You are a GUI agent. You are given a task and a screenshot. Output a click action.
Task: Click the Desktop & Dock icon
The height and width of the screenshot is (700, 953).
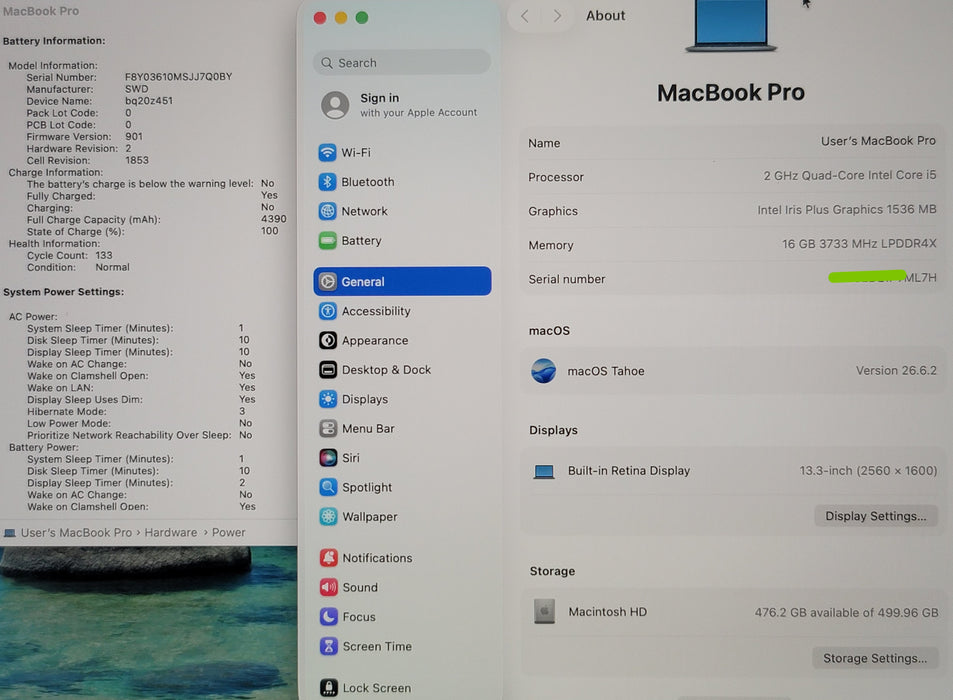coord(328,369)
